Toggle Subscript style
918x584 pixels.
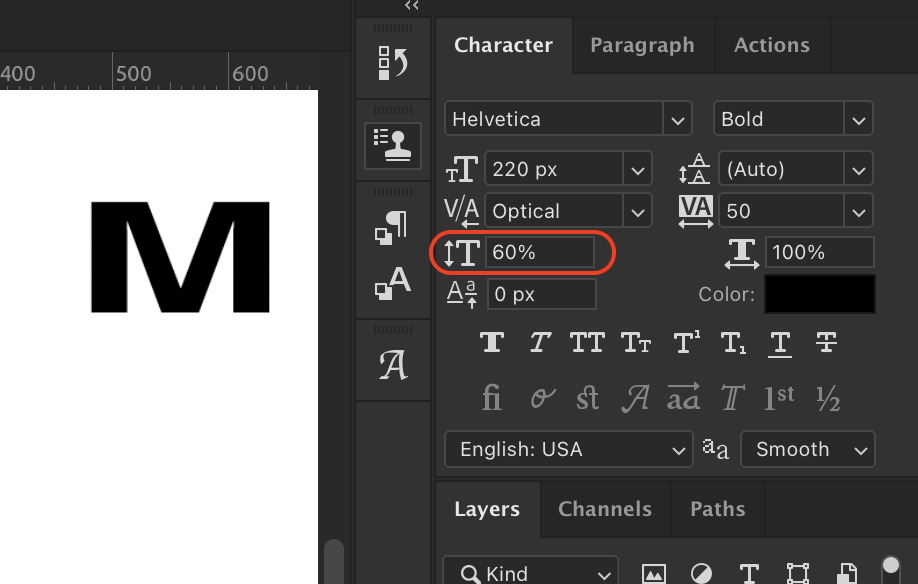734,343
